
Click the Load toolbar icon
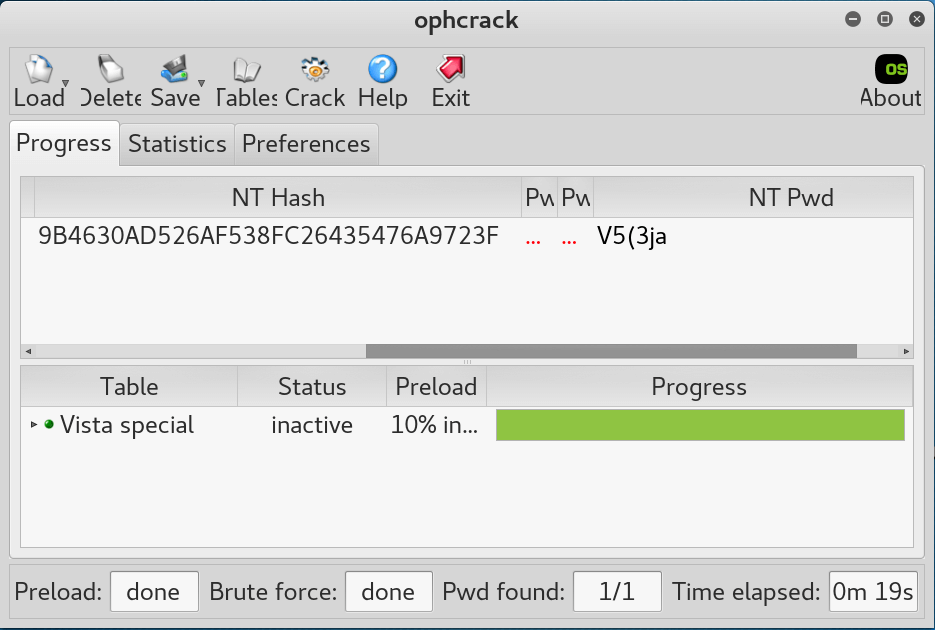coord(37,71)
